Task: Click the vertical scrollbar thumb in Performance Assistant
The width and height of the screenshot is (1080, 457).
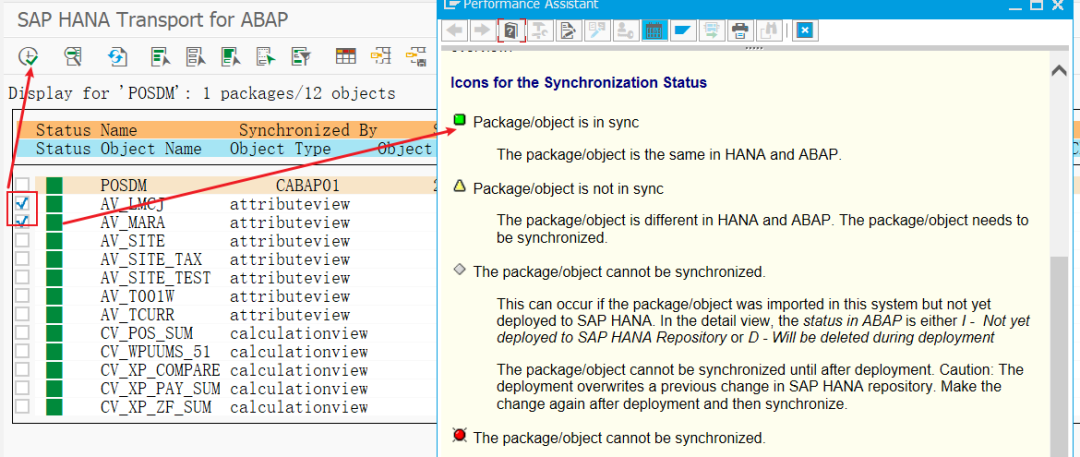Action: coord(1059,355)
